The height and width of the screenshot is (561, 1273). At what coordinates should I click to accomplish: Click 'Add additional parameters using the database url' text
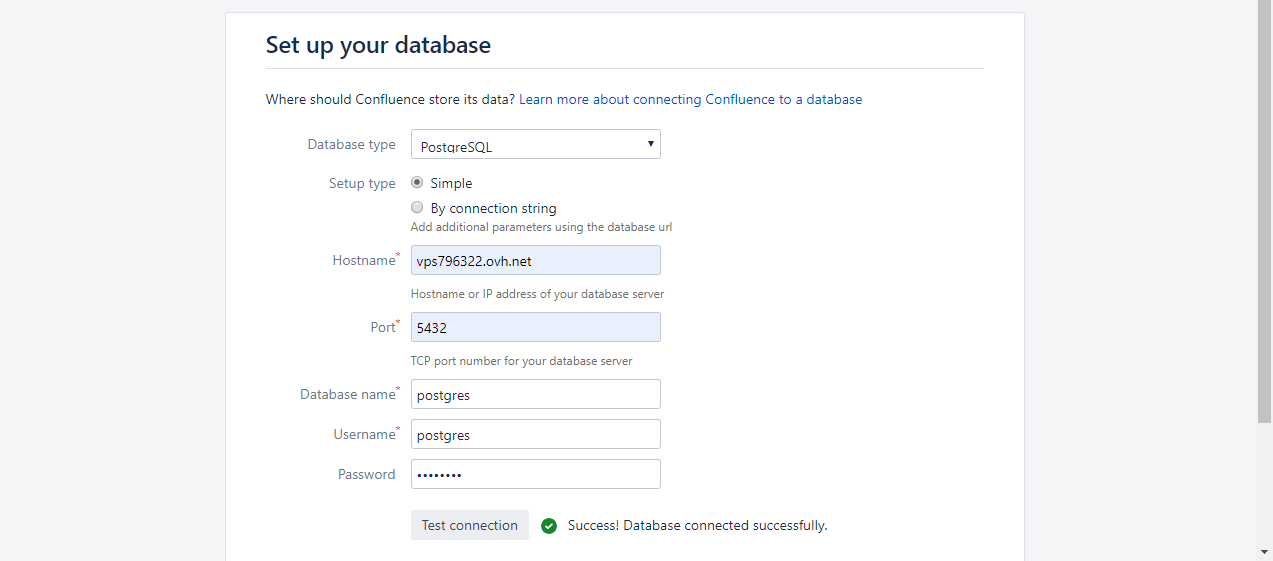pyautogui.click(x=541, y=227)
